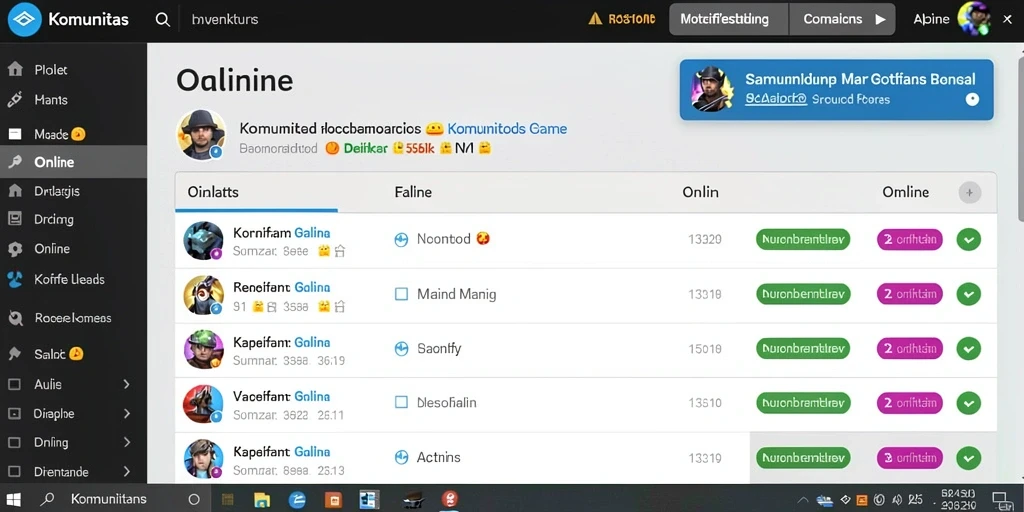The image size is (1024, 512).
Task: Tick the checkbox next to Maind Manig
Action: pos(402,294)
